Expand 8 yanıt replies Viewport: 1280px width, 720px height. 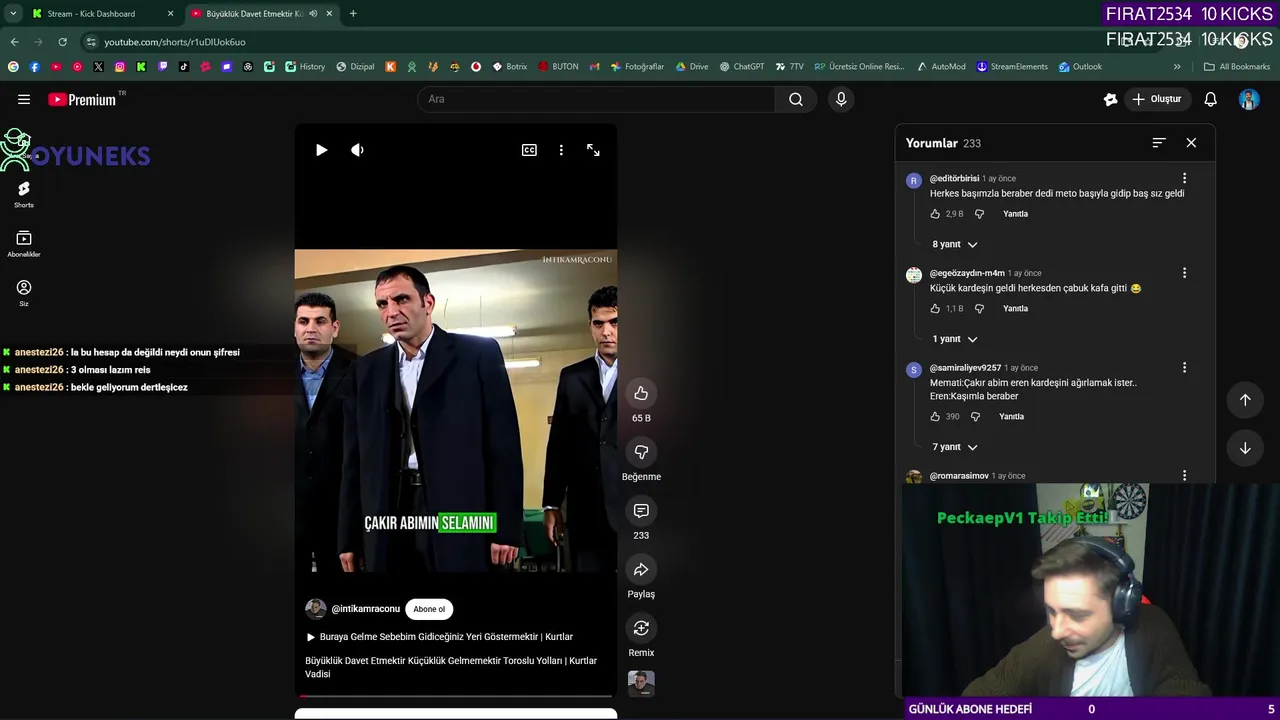[955, 244]
